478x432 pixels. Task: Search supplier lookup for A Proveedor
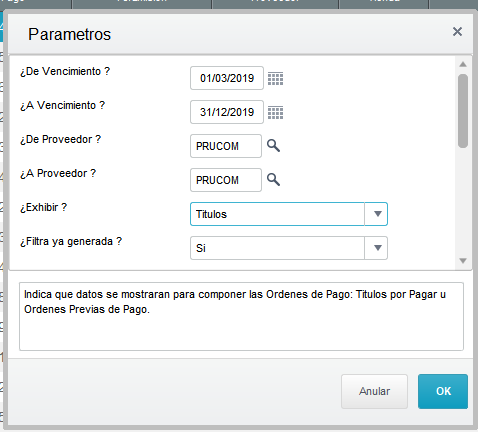tap(273, 180)
